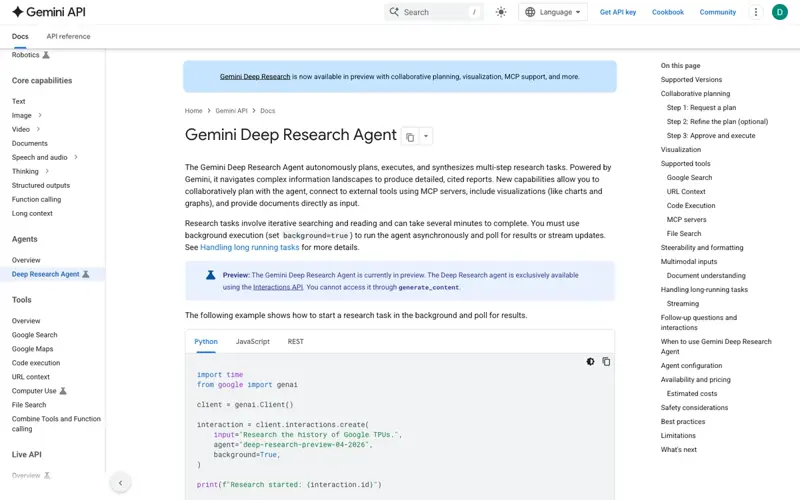Open Google Maps tool in sidebar
800x500 pixels.
point(33,349)
